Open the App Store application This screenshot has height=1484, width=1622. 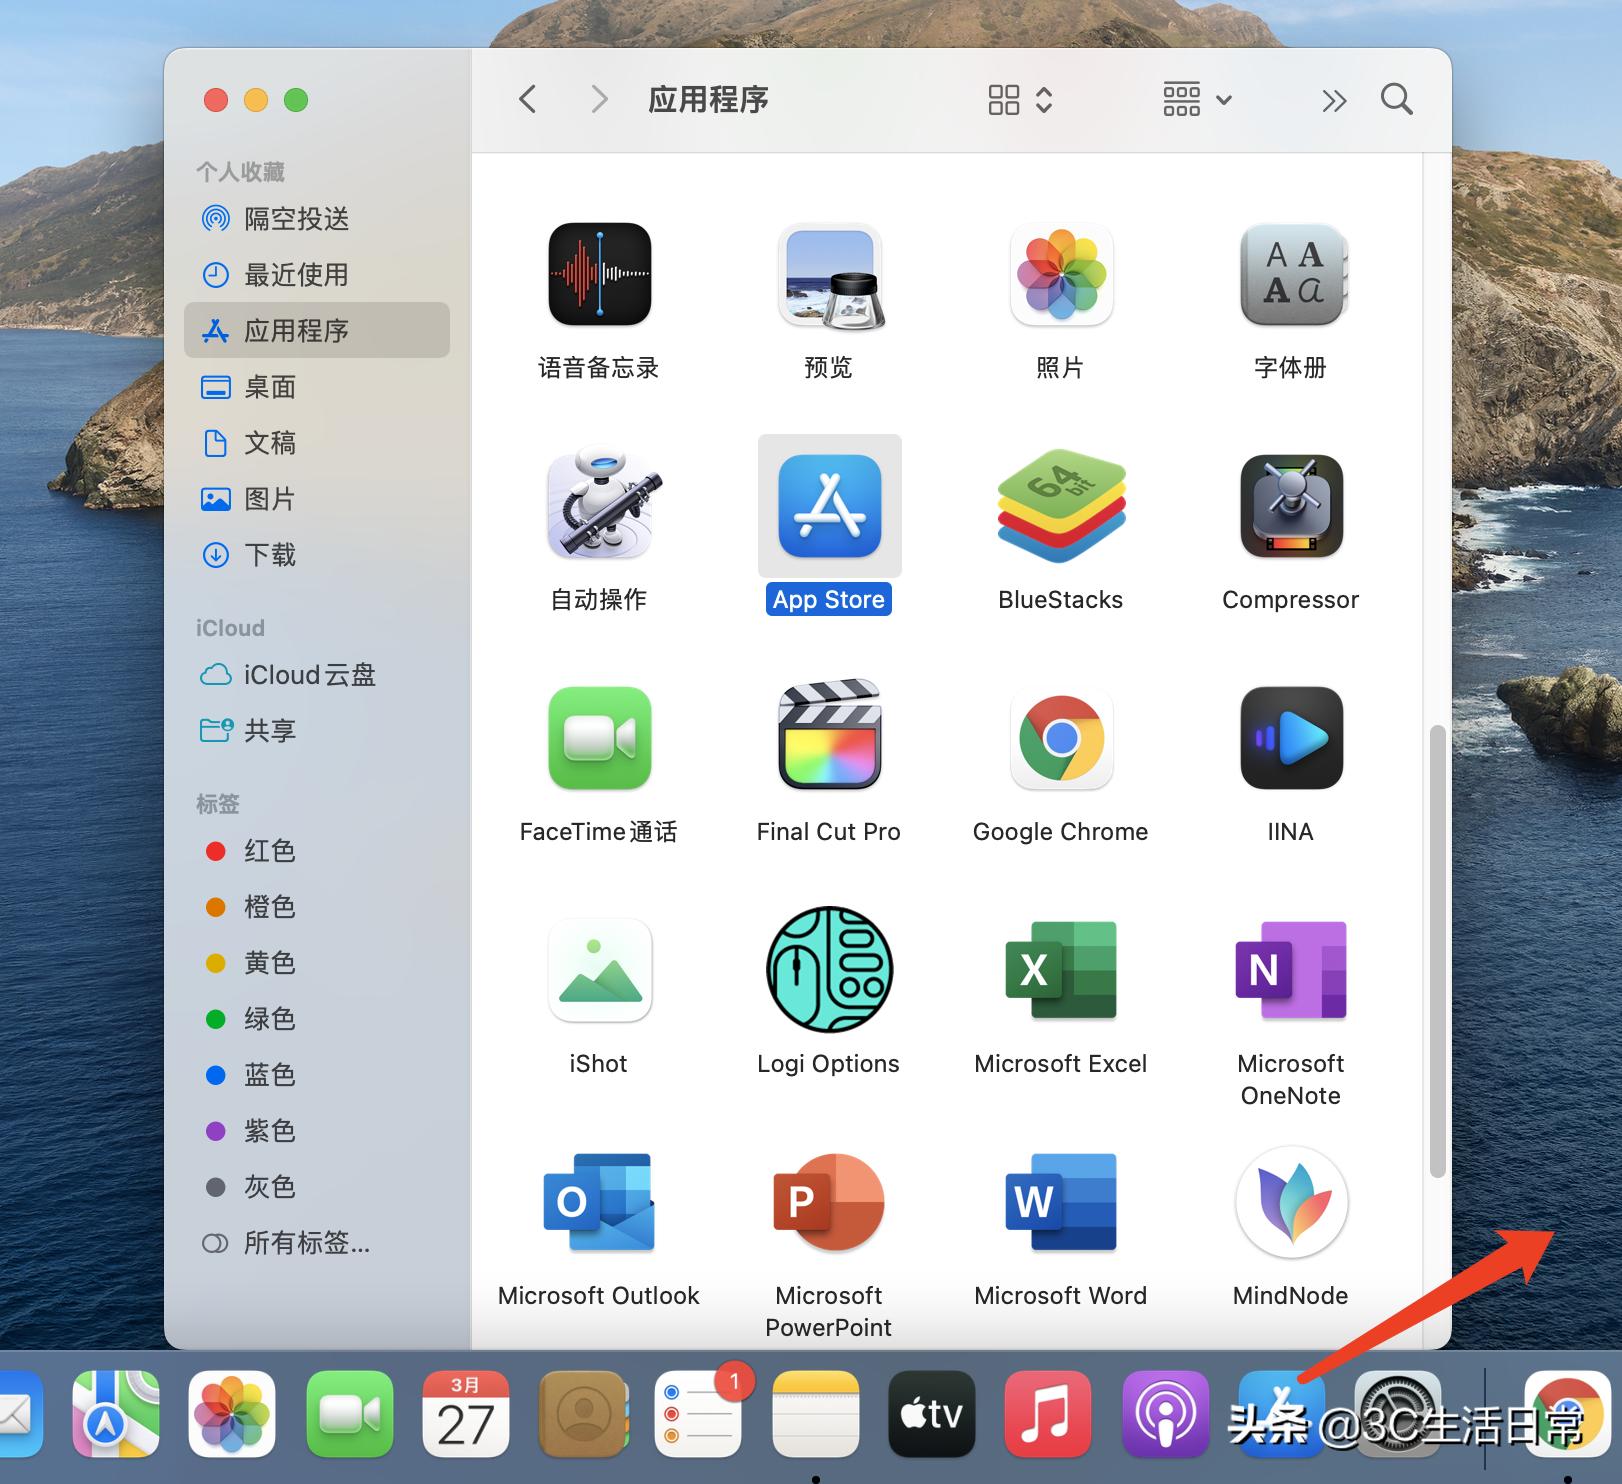(x=828, y=507)
